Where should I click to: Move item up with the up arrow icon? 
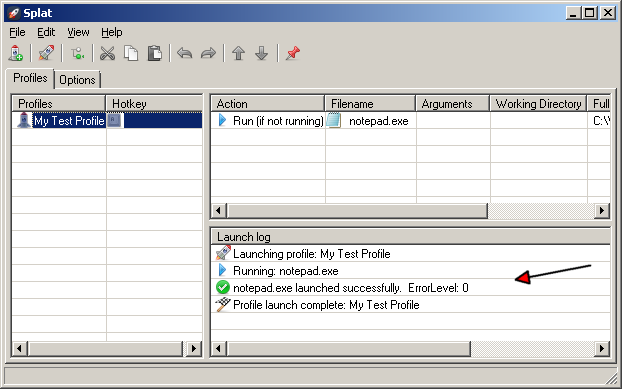pyautogui.click(x=238, y=53)
